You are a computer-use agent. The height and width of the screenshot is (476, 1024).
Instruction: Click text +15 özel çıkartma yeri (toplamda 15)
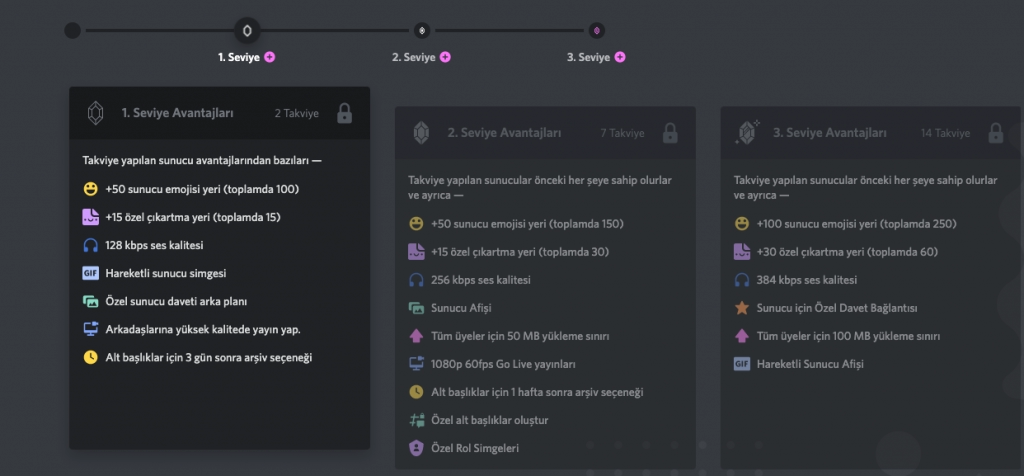[x=193, y=217]
